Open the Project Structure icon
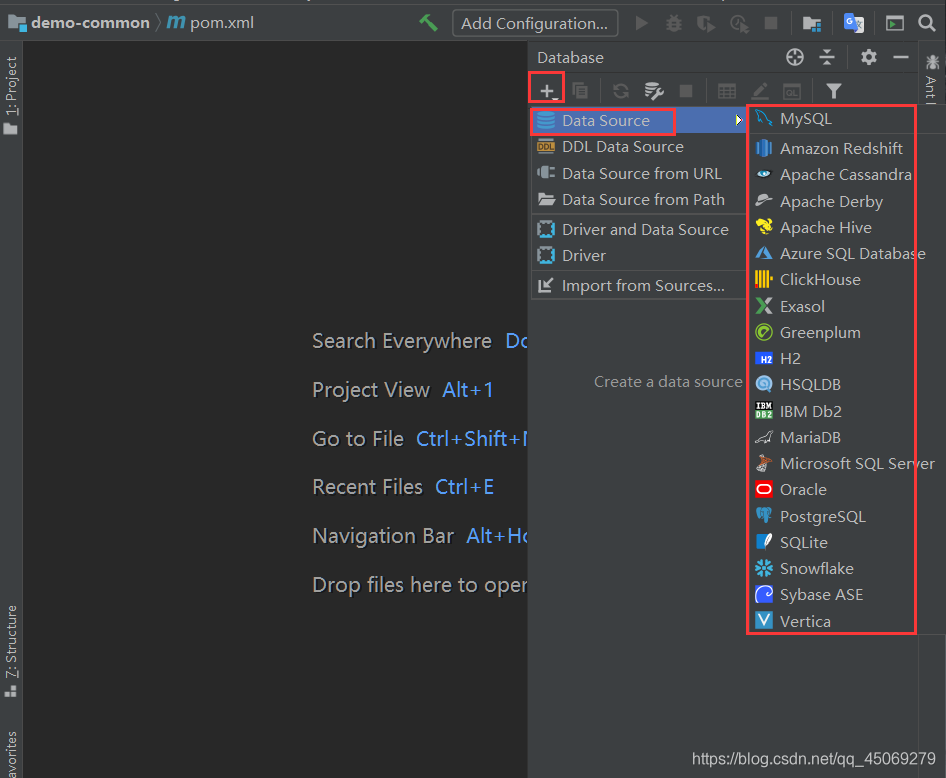946x778 pixels. tap(812, 24)
